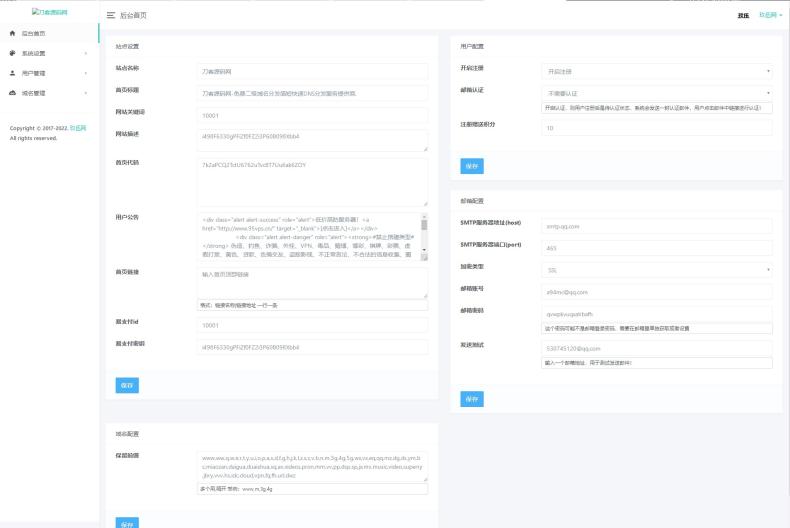790x528 pixels.
Task: Click the hamburger menu icon in header
Action: (x=111, y=16)
